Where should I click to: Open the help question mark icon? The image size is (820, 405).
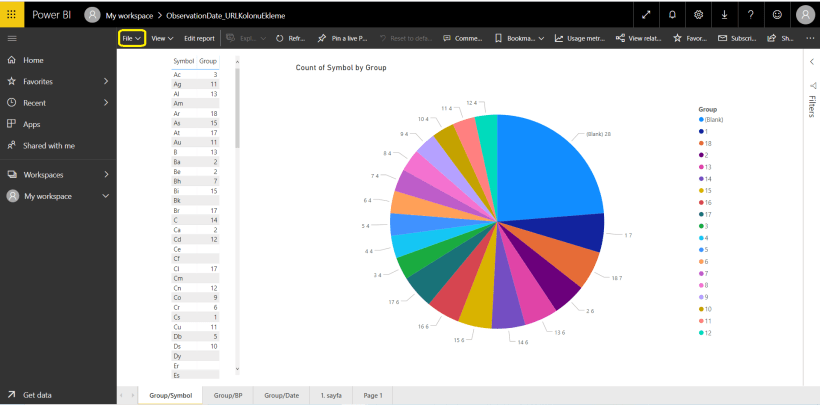(x=750, y=14)
